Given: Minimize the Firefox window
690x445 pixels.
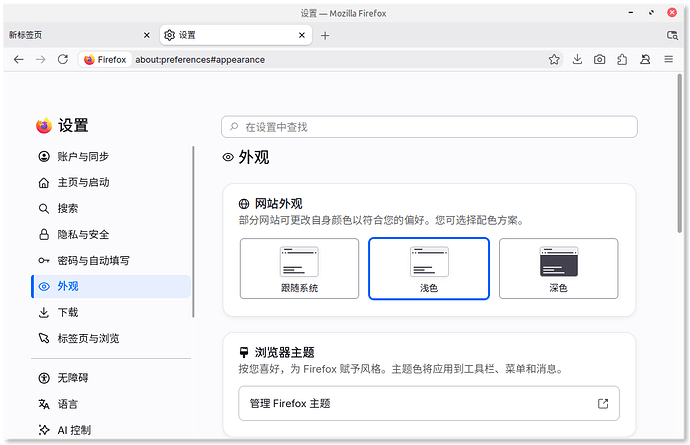Looking at the screenshot, I should [x=631, y=13].
